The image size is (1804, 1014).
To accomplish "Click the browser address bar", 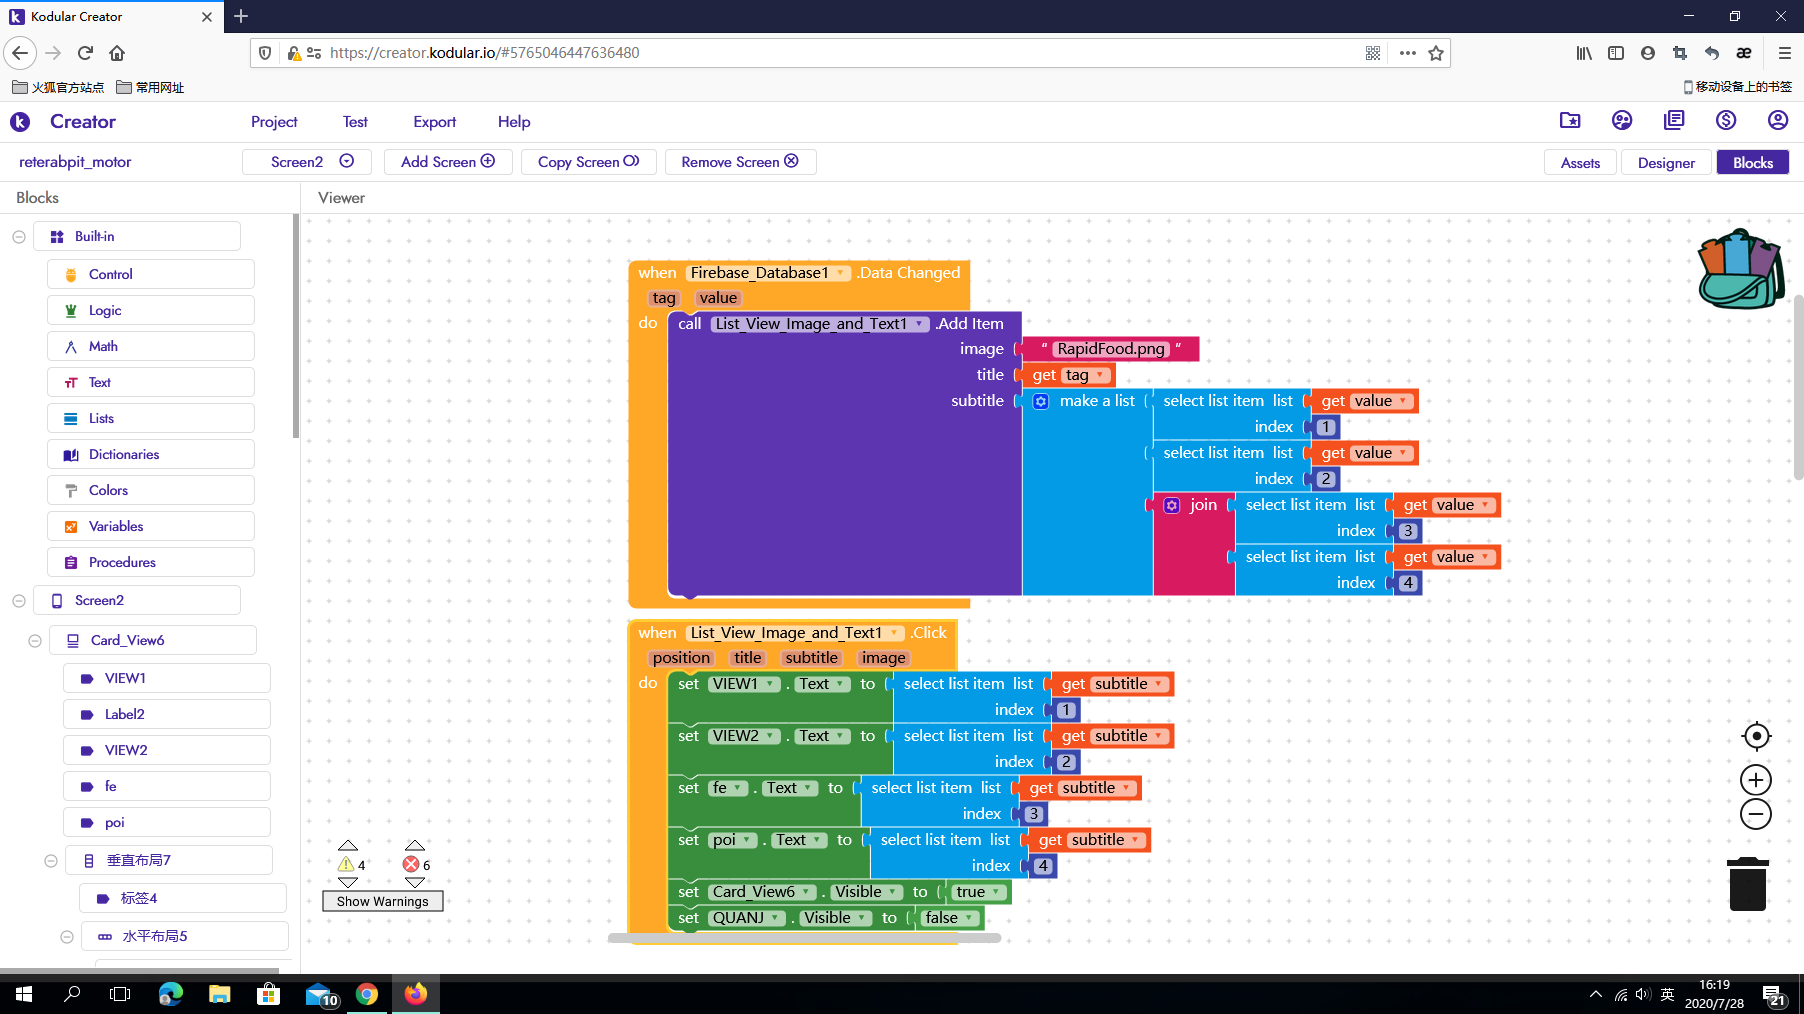I will click(700, 53).
